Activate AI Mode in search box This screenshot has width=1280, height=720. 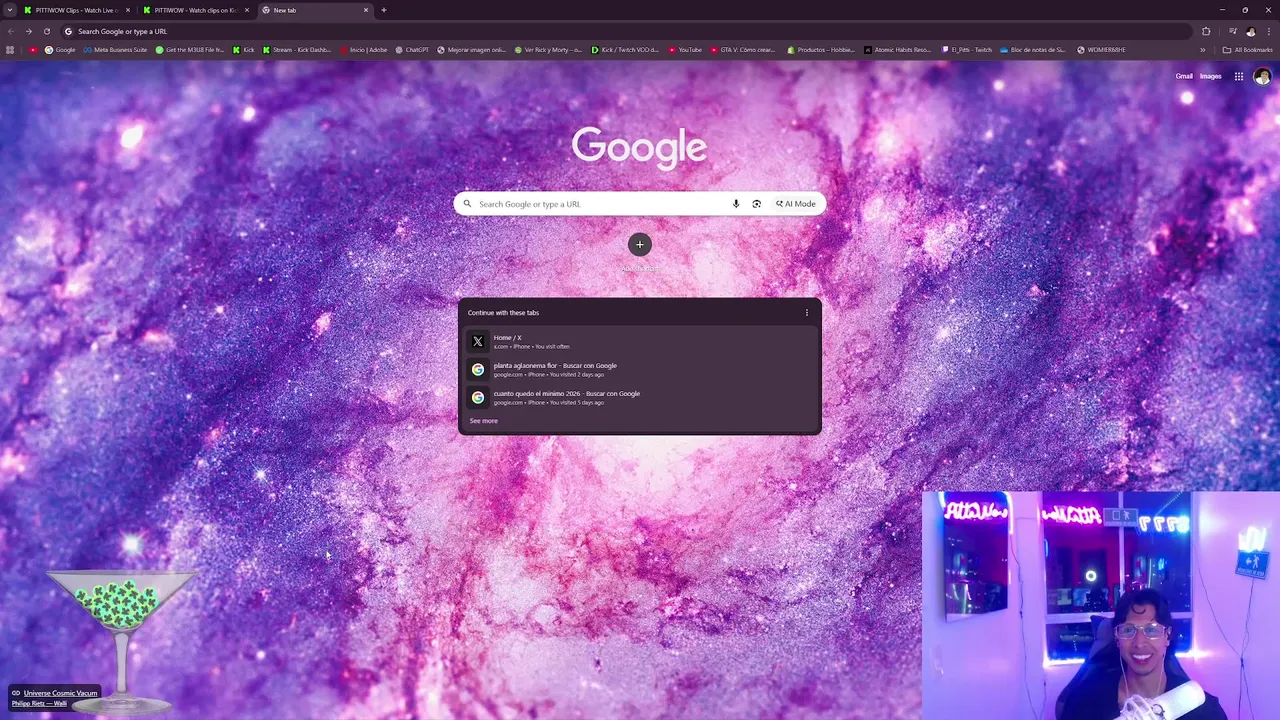[796, 204]
